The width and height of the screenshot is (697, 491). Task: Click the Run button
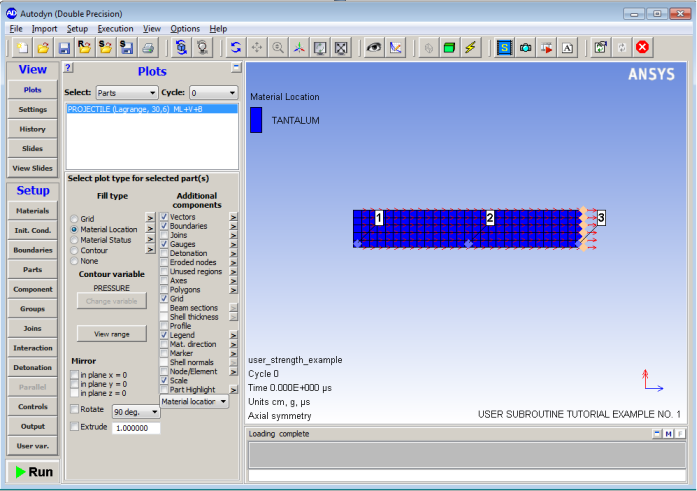pyautogui.click(x=31, y=472)
